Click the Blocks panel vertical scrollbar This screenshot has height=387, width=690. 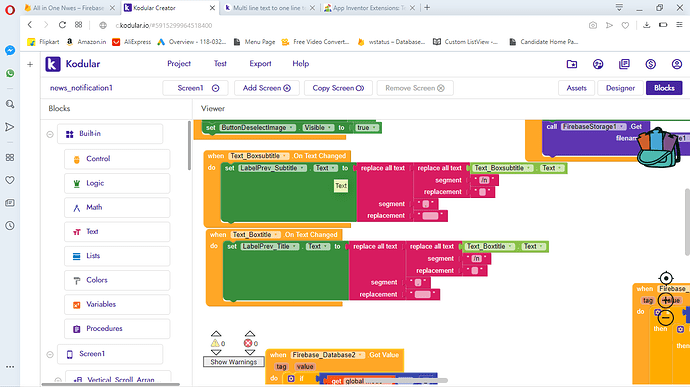point(189,145)
